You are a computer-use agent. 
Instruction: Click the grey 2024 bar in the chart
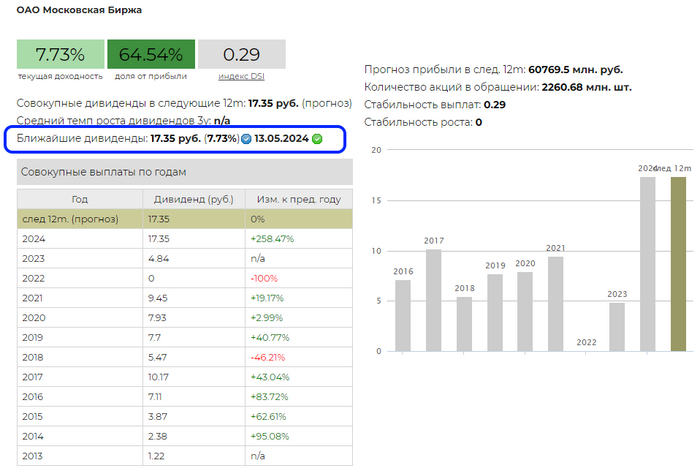(648, 264)
